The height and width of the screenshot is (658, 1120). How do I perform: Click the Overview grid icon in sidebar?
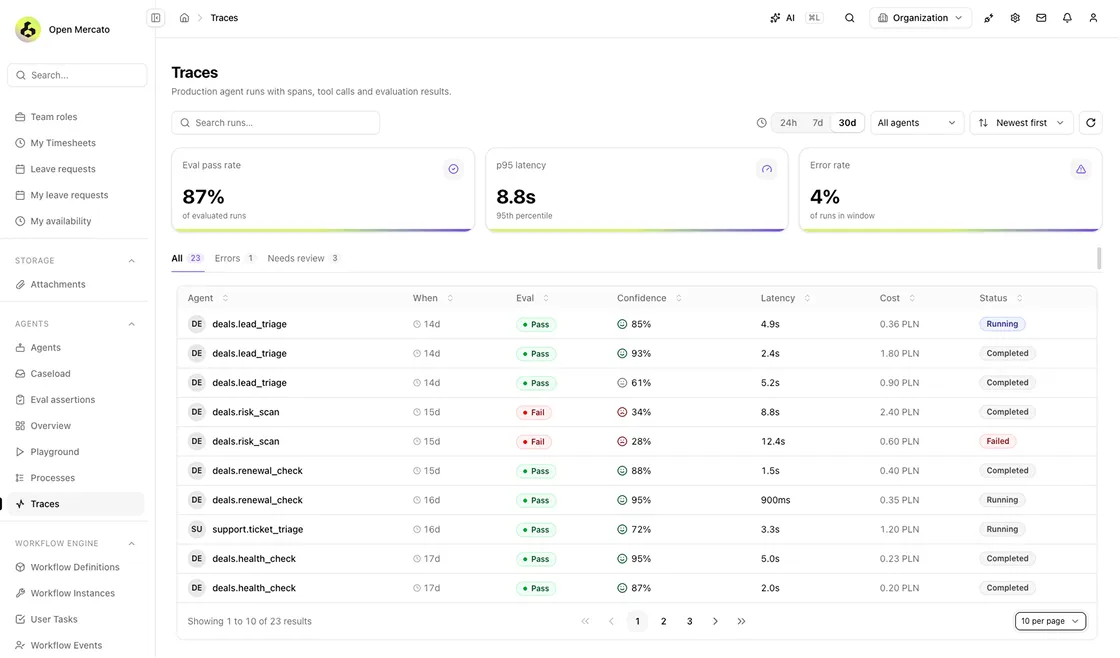[20, 426]
